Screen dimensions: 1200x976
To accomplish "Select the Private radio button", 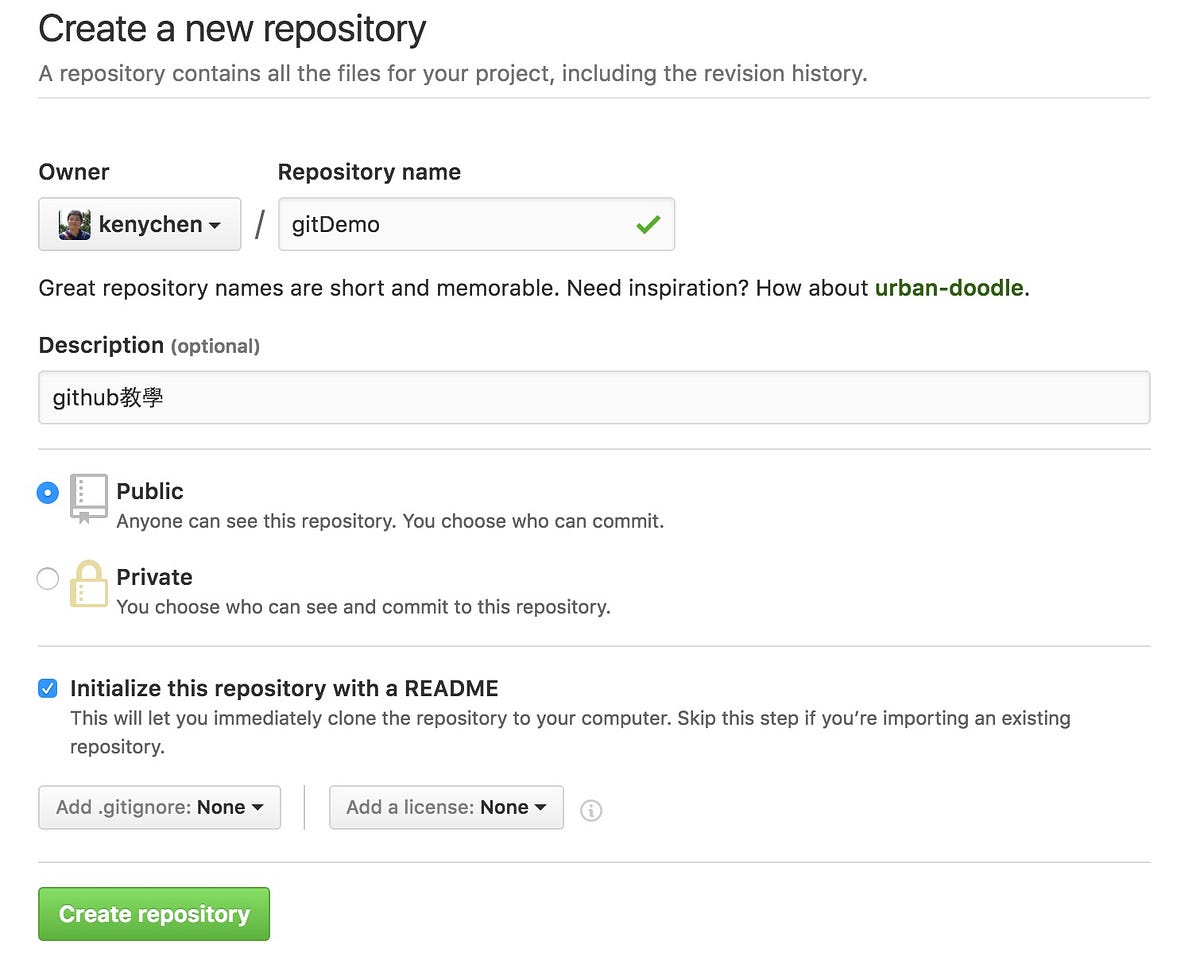I will (48, 578).
